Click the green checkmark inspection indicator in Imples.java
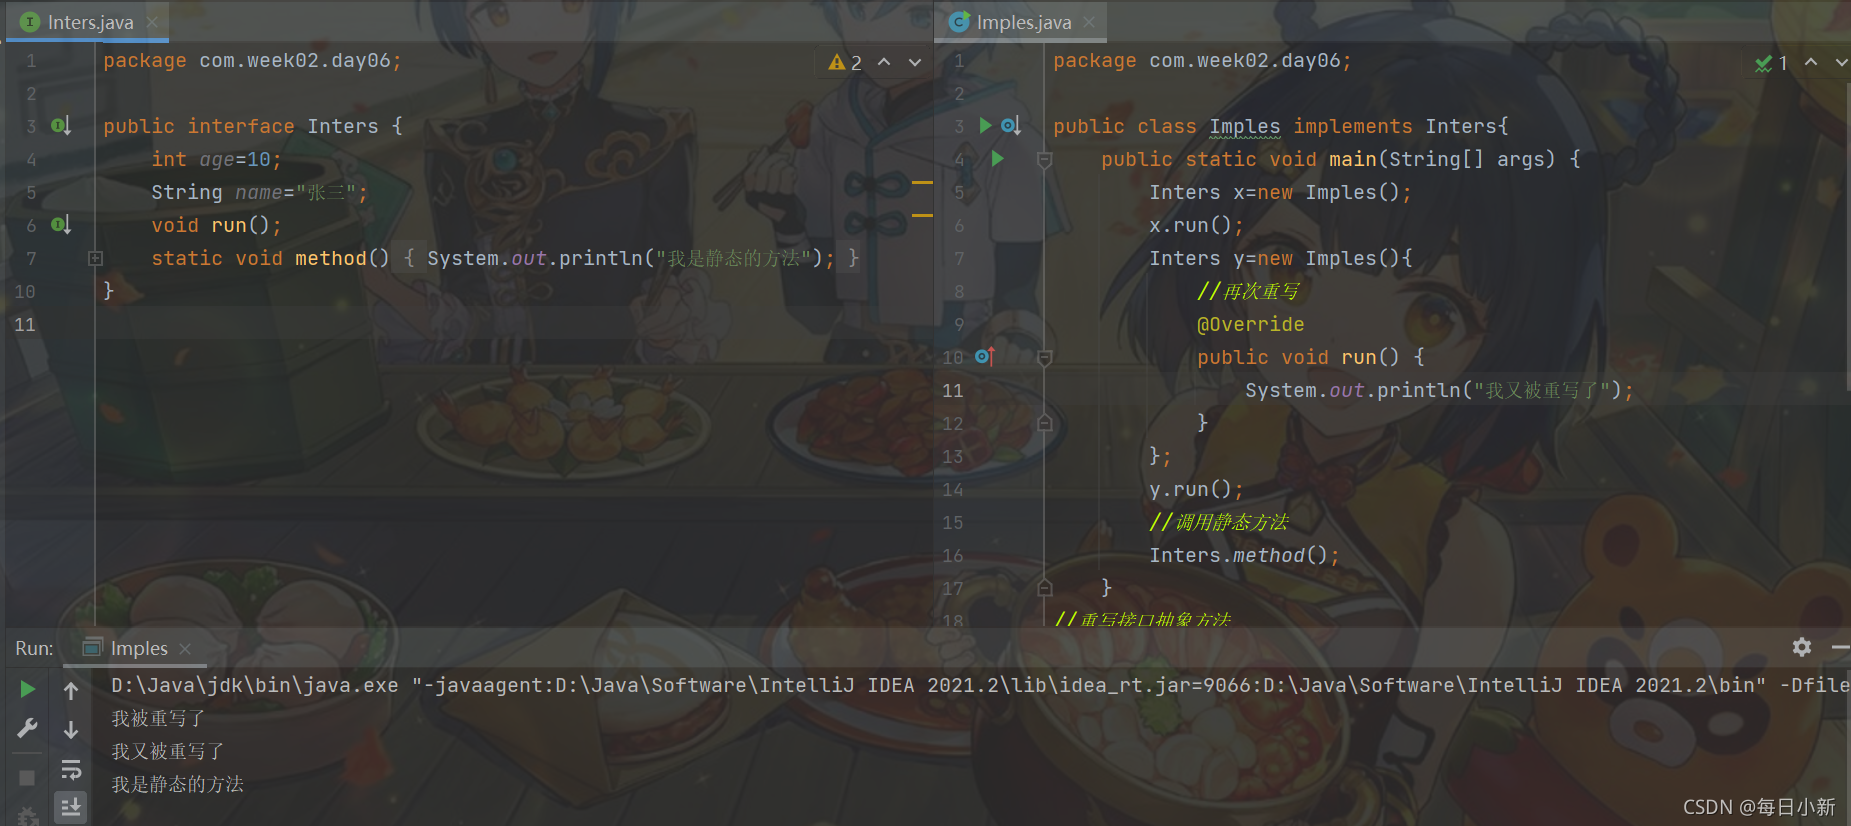 tap(1764, 63)
